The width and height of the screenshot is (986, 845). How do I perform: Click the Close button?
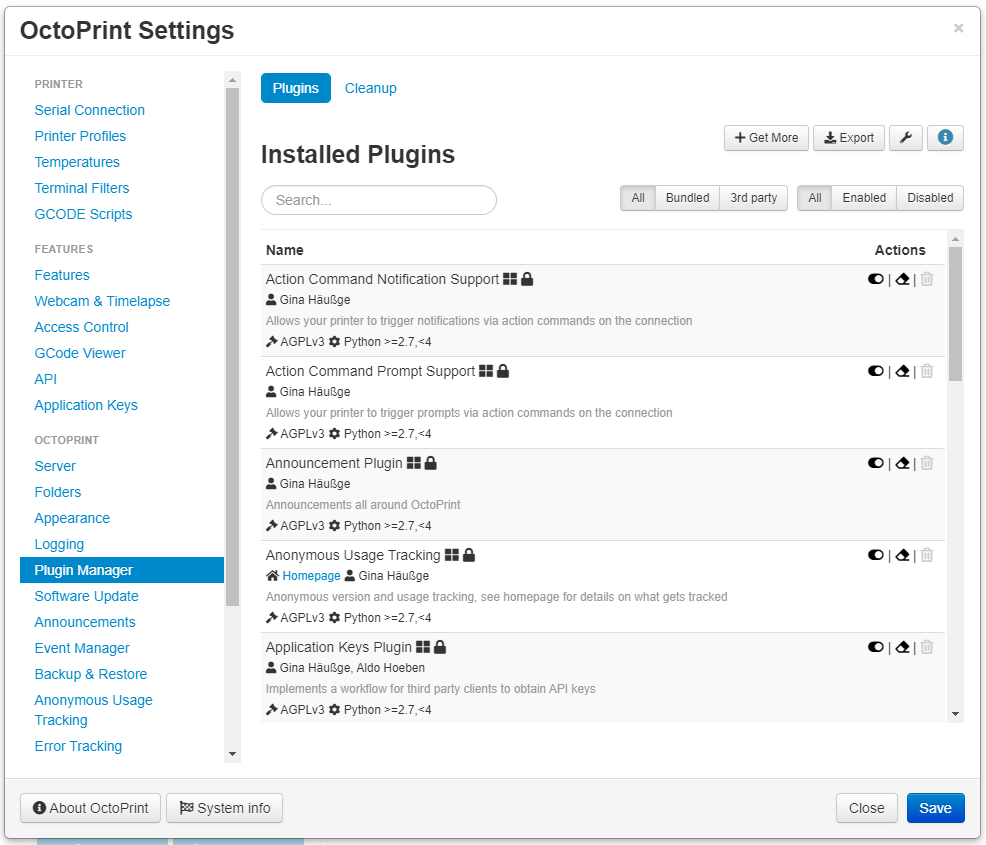pos(867,808)
